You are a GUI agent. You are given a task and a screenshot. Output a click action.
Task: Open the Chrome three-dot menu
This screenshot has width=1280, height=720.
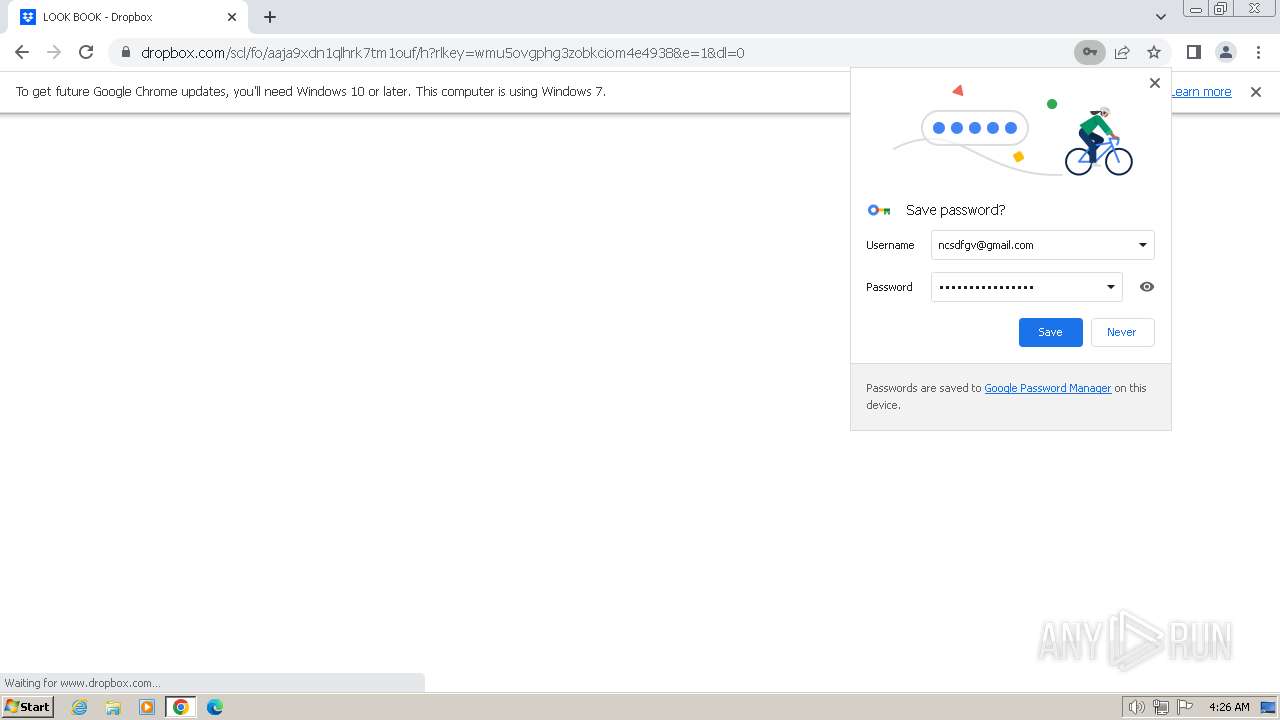pos(1256,52)
